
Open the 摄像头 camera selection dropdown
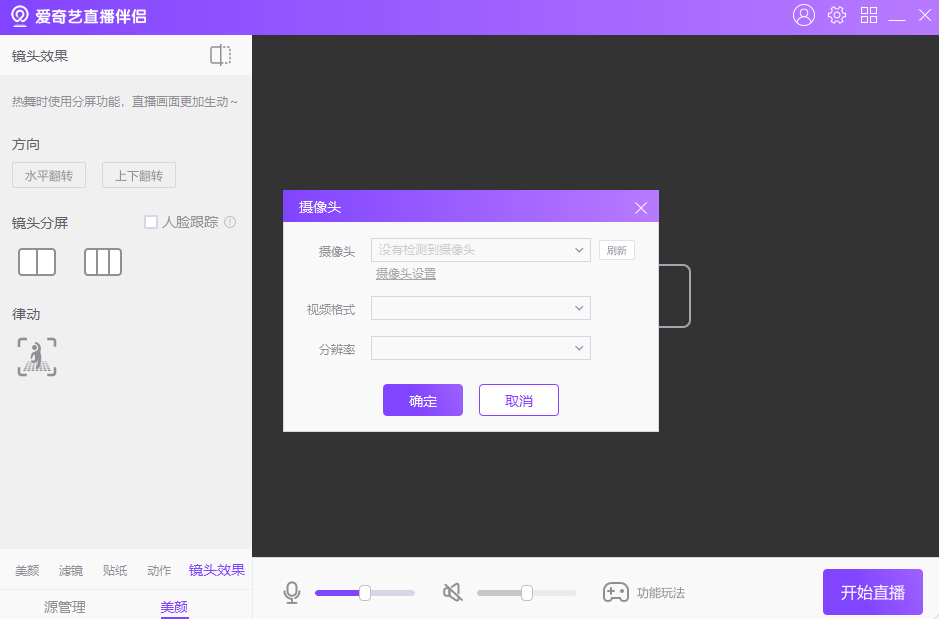click(x=480, y=249)
